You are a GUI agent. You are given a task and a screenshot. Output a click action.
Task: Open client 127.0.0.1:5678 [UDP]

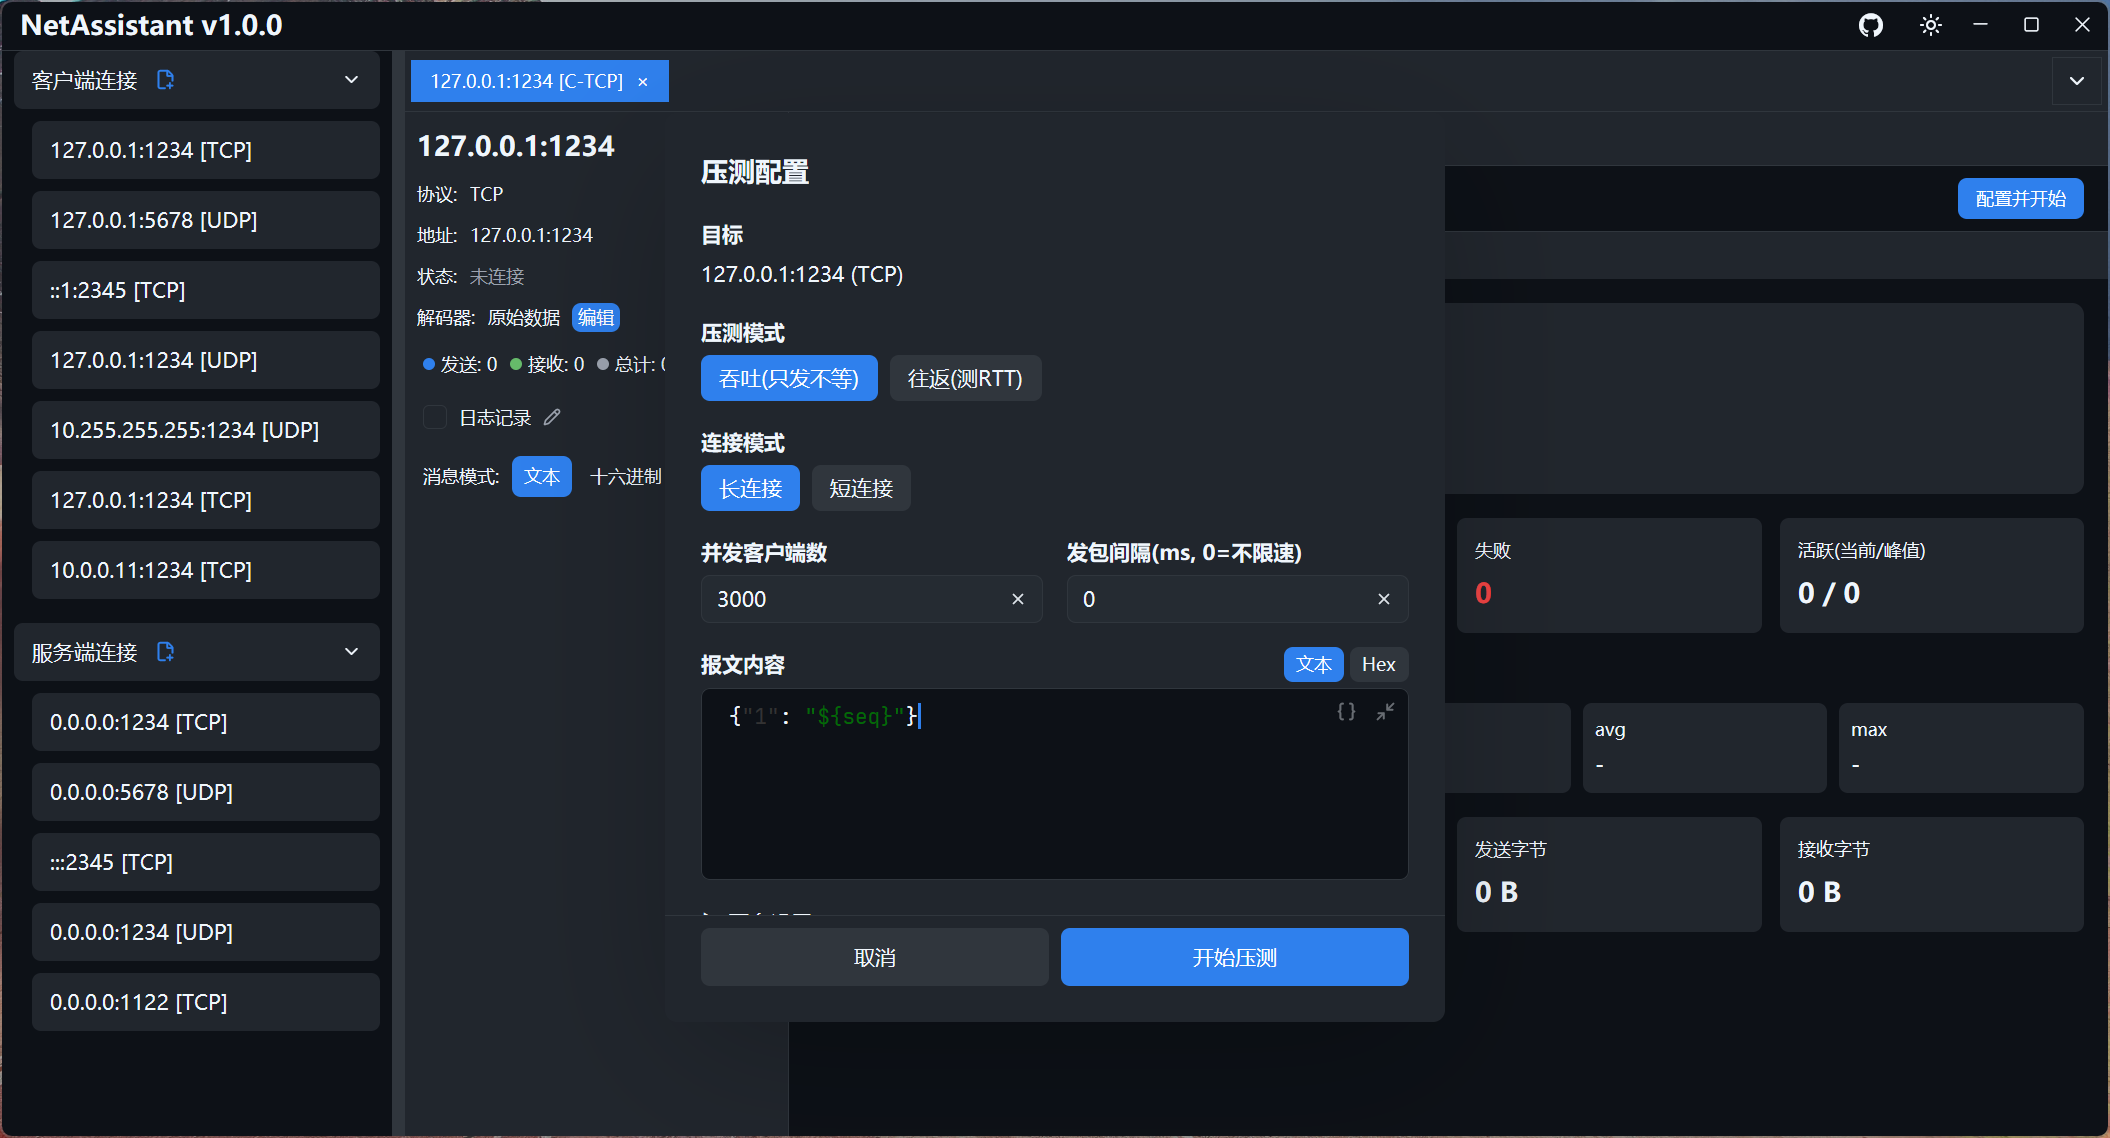click(x=206, y=220)
